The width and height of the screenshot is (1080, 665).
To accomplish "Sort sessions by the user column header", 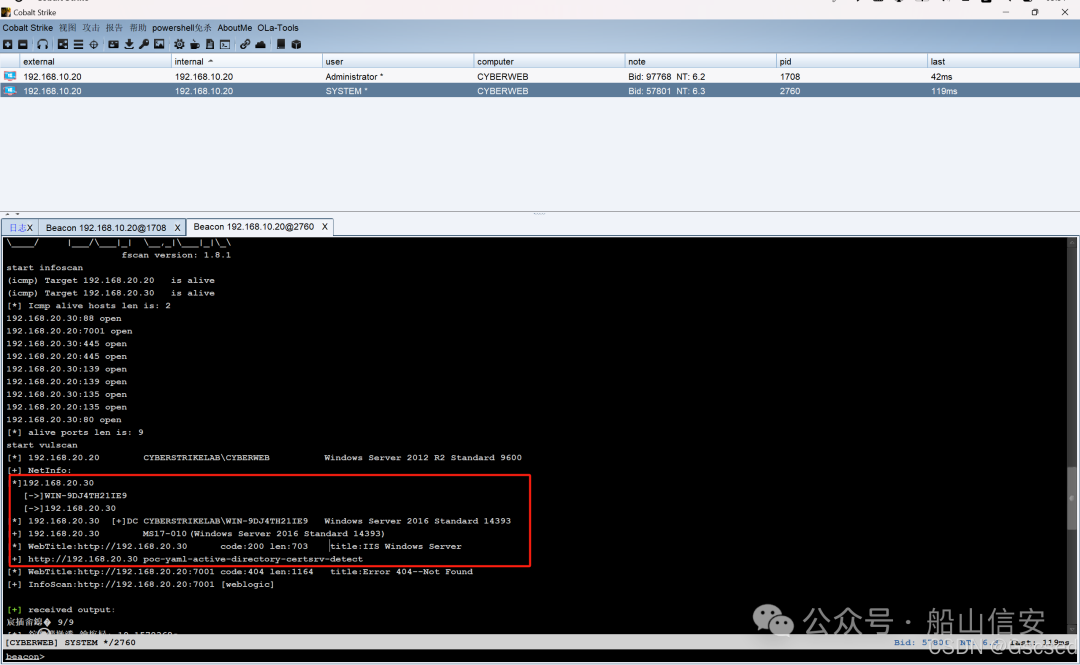I will (398, 61).
